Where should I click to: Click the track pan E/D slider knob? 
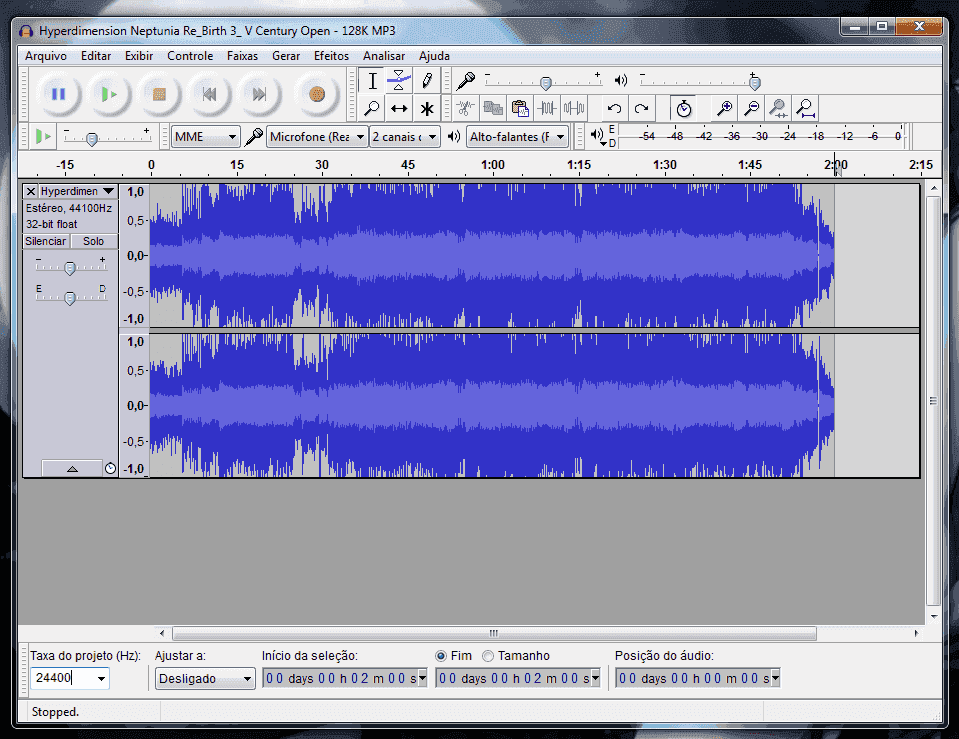point(70,298)
